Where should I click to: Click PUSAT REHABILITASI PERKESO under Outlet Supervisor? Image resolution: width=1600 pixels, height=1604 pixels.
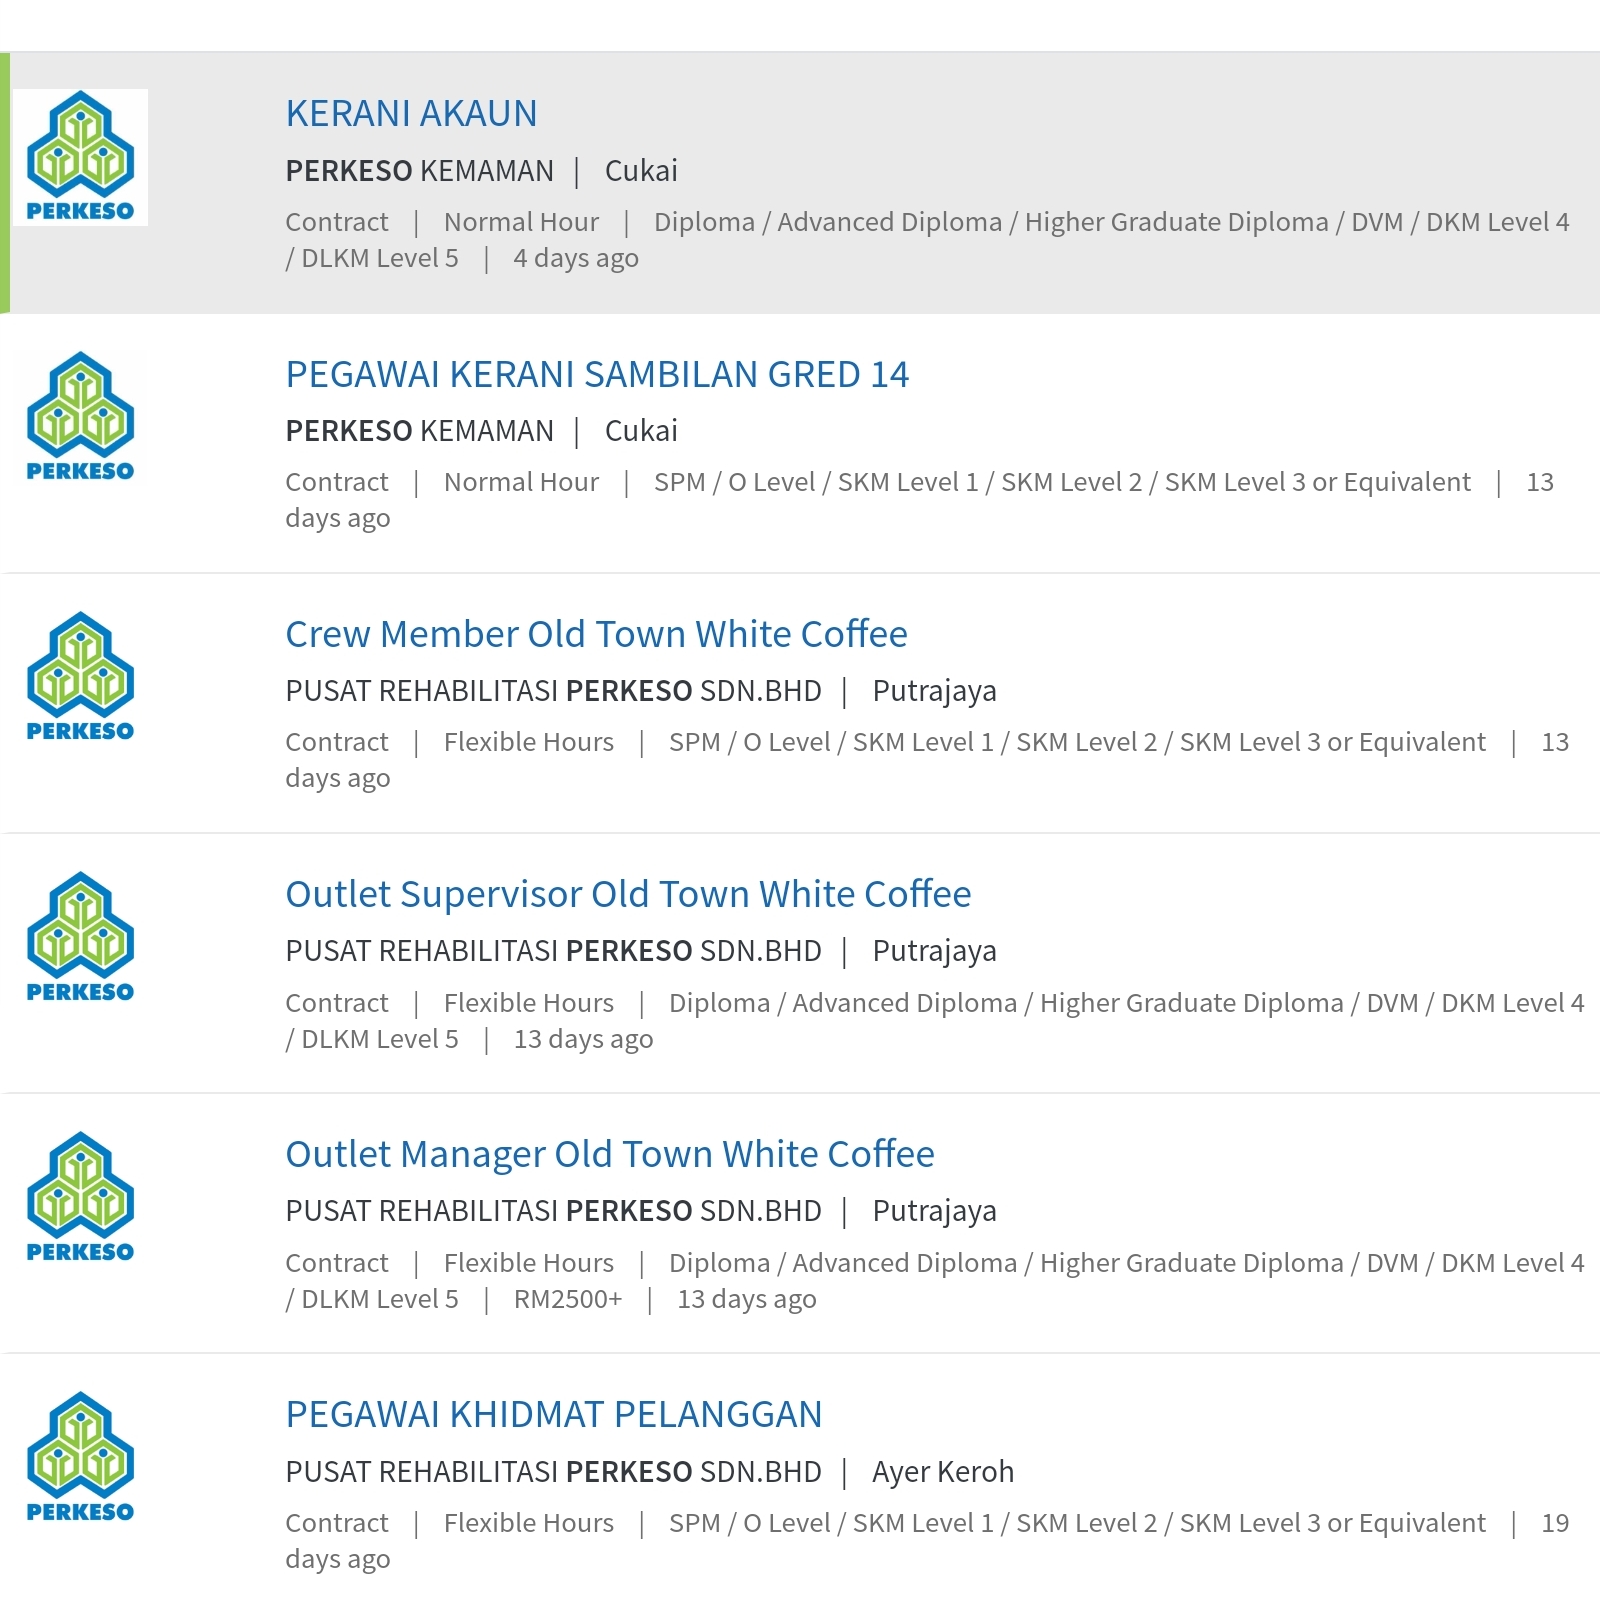pos(553,951)
